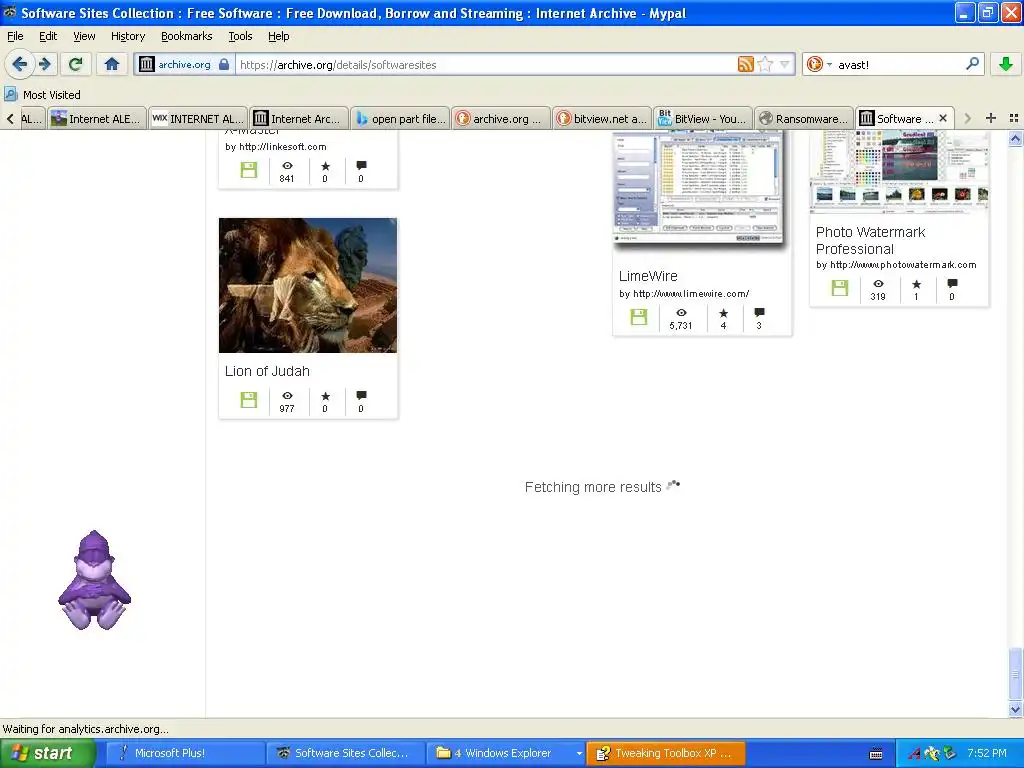1024x768 pixels.
Task: Open a new tab with plus
Action: coord(991,118)
